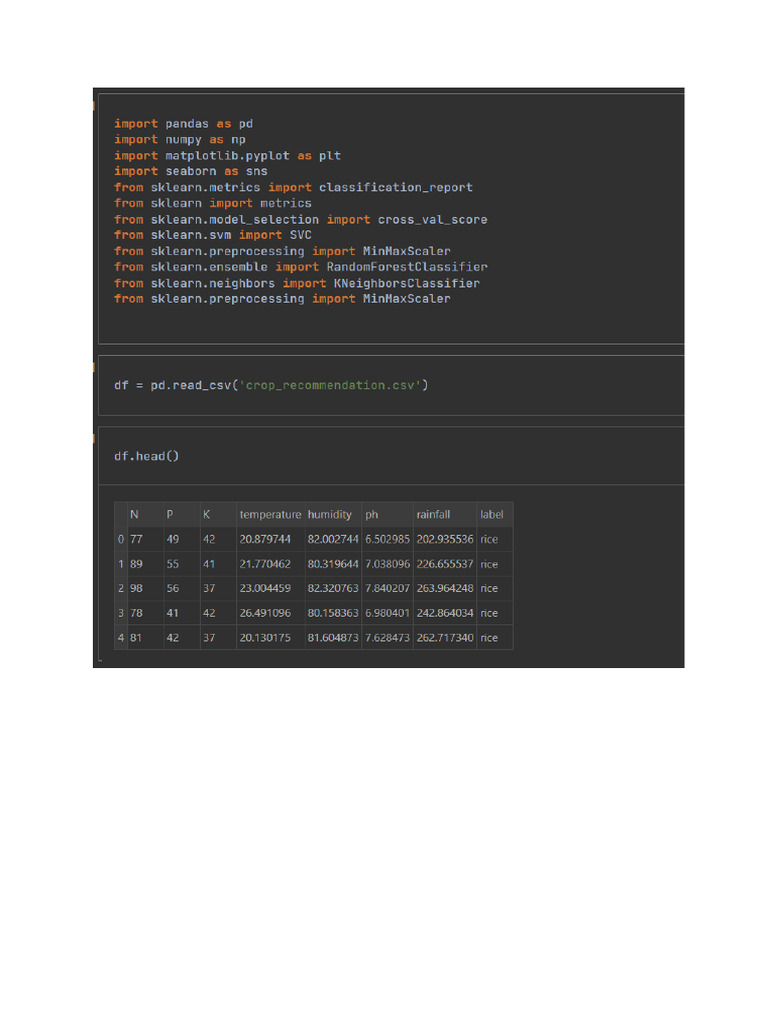Click the ph column header
The width and height of the screenshot is (768, 1024).
pyautogui.click(x=372, y=514)
